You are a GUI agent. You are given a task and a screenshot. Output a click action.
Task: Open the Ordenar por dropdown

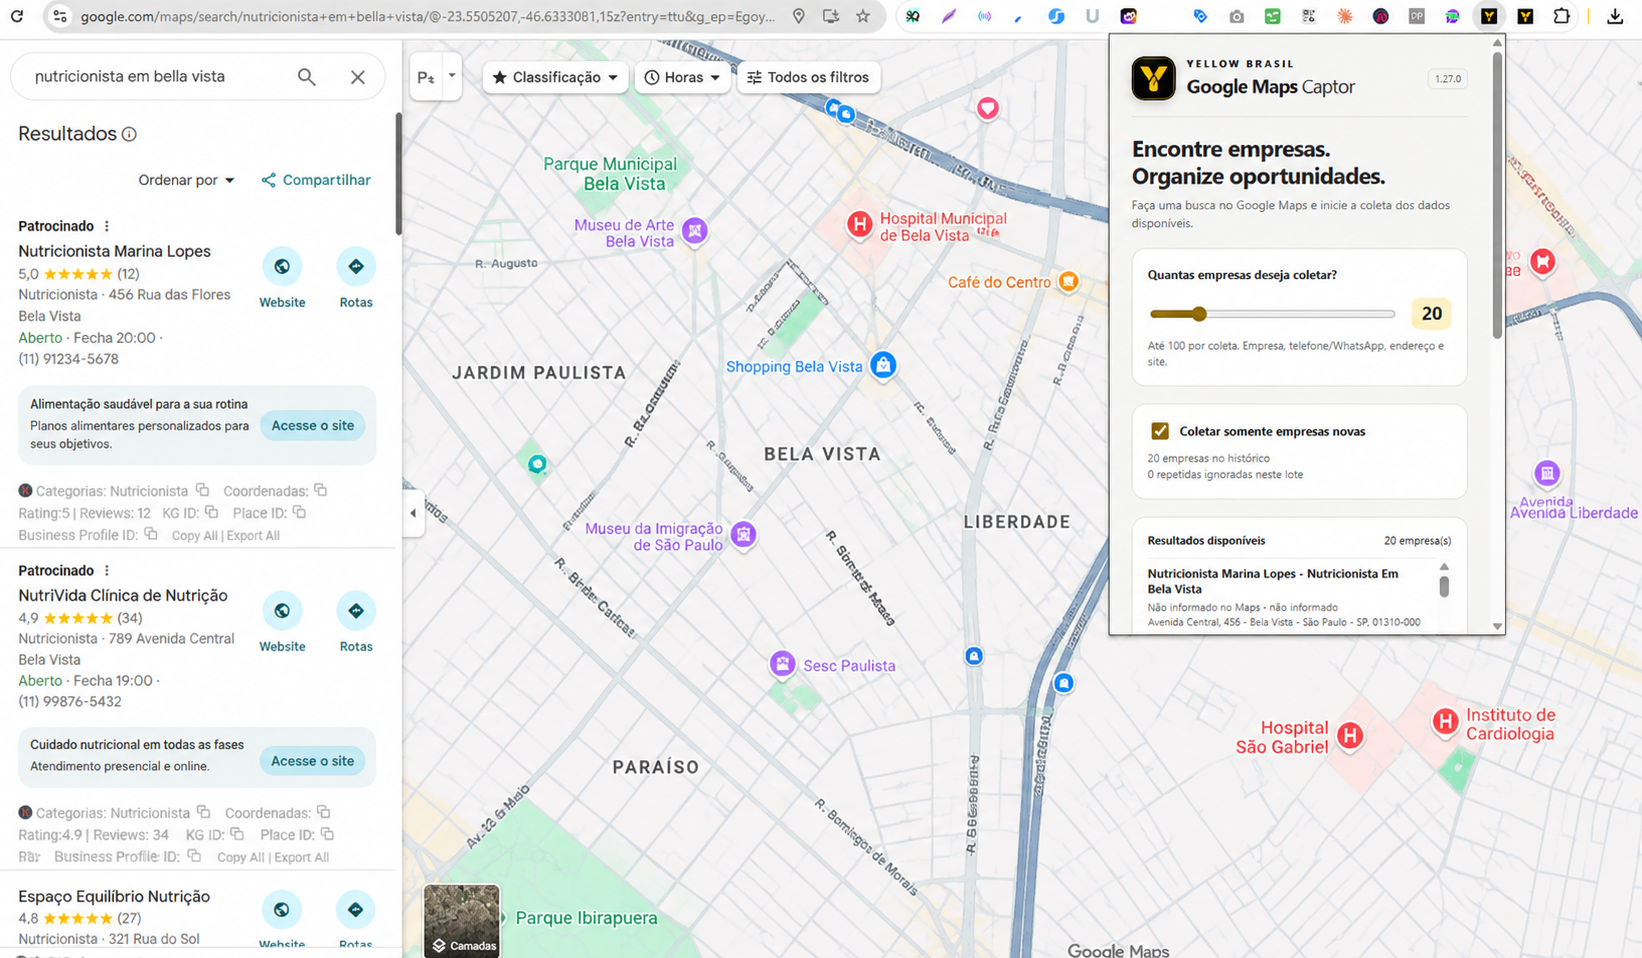click(x=186, y=180)
